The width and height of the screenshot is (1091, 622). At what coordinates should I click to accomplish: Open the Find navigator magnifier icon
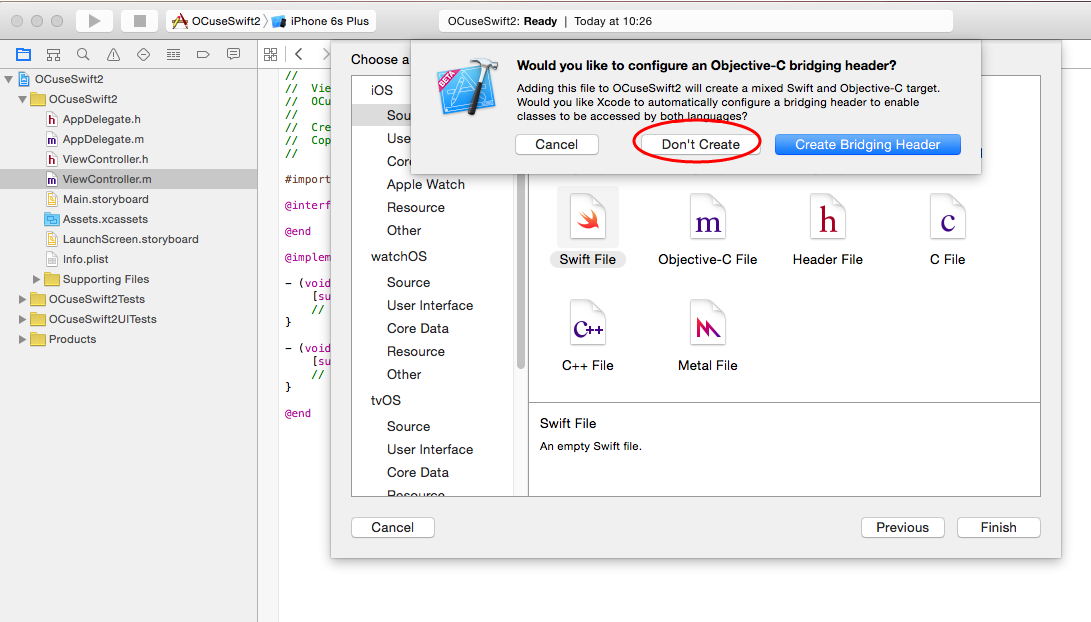[x=83, y=54]
